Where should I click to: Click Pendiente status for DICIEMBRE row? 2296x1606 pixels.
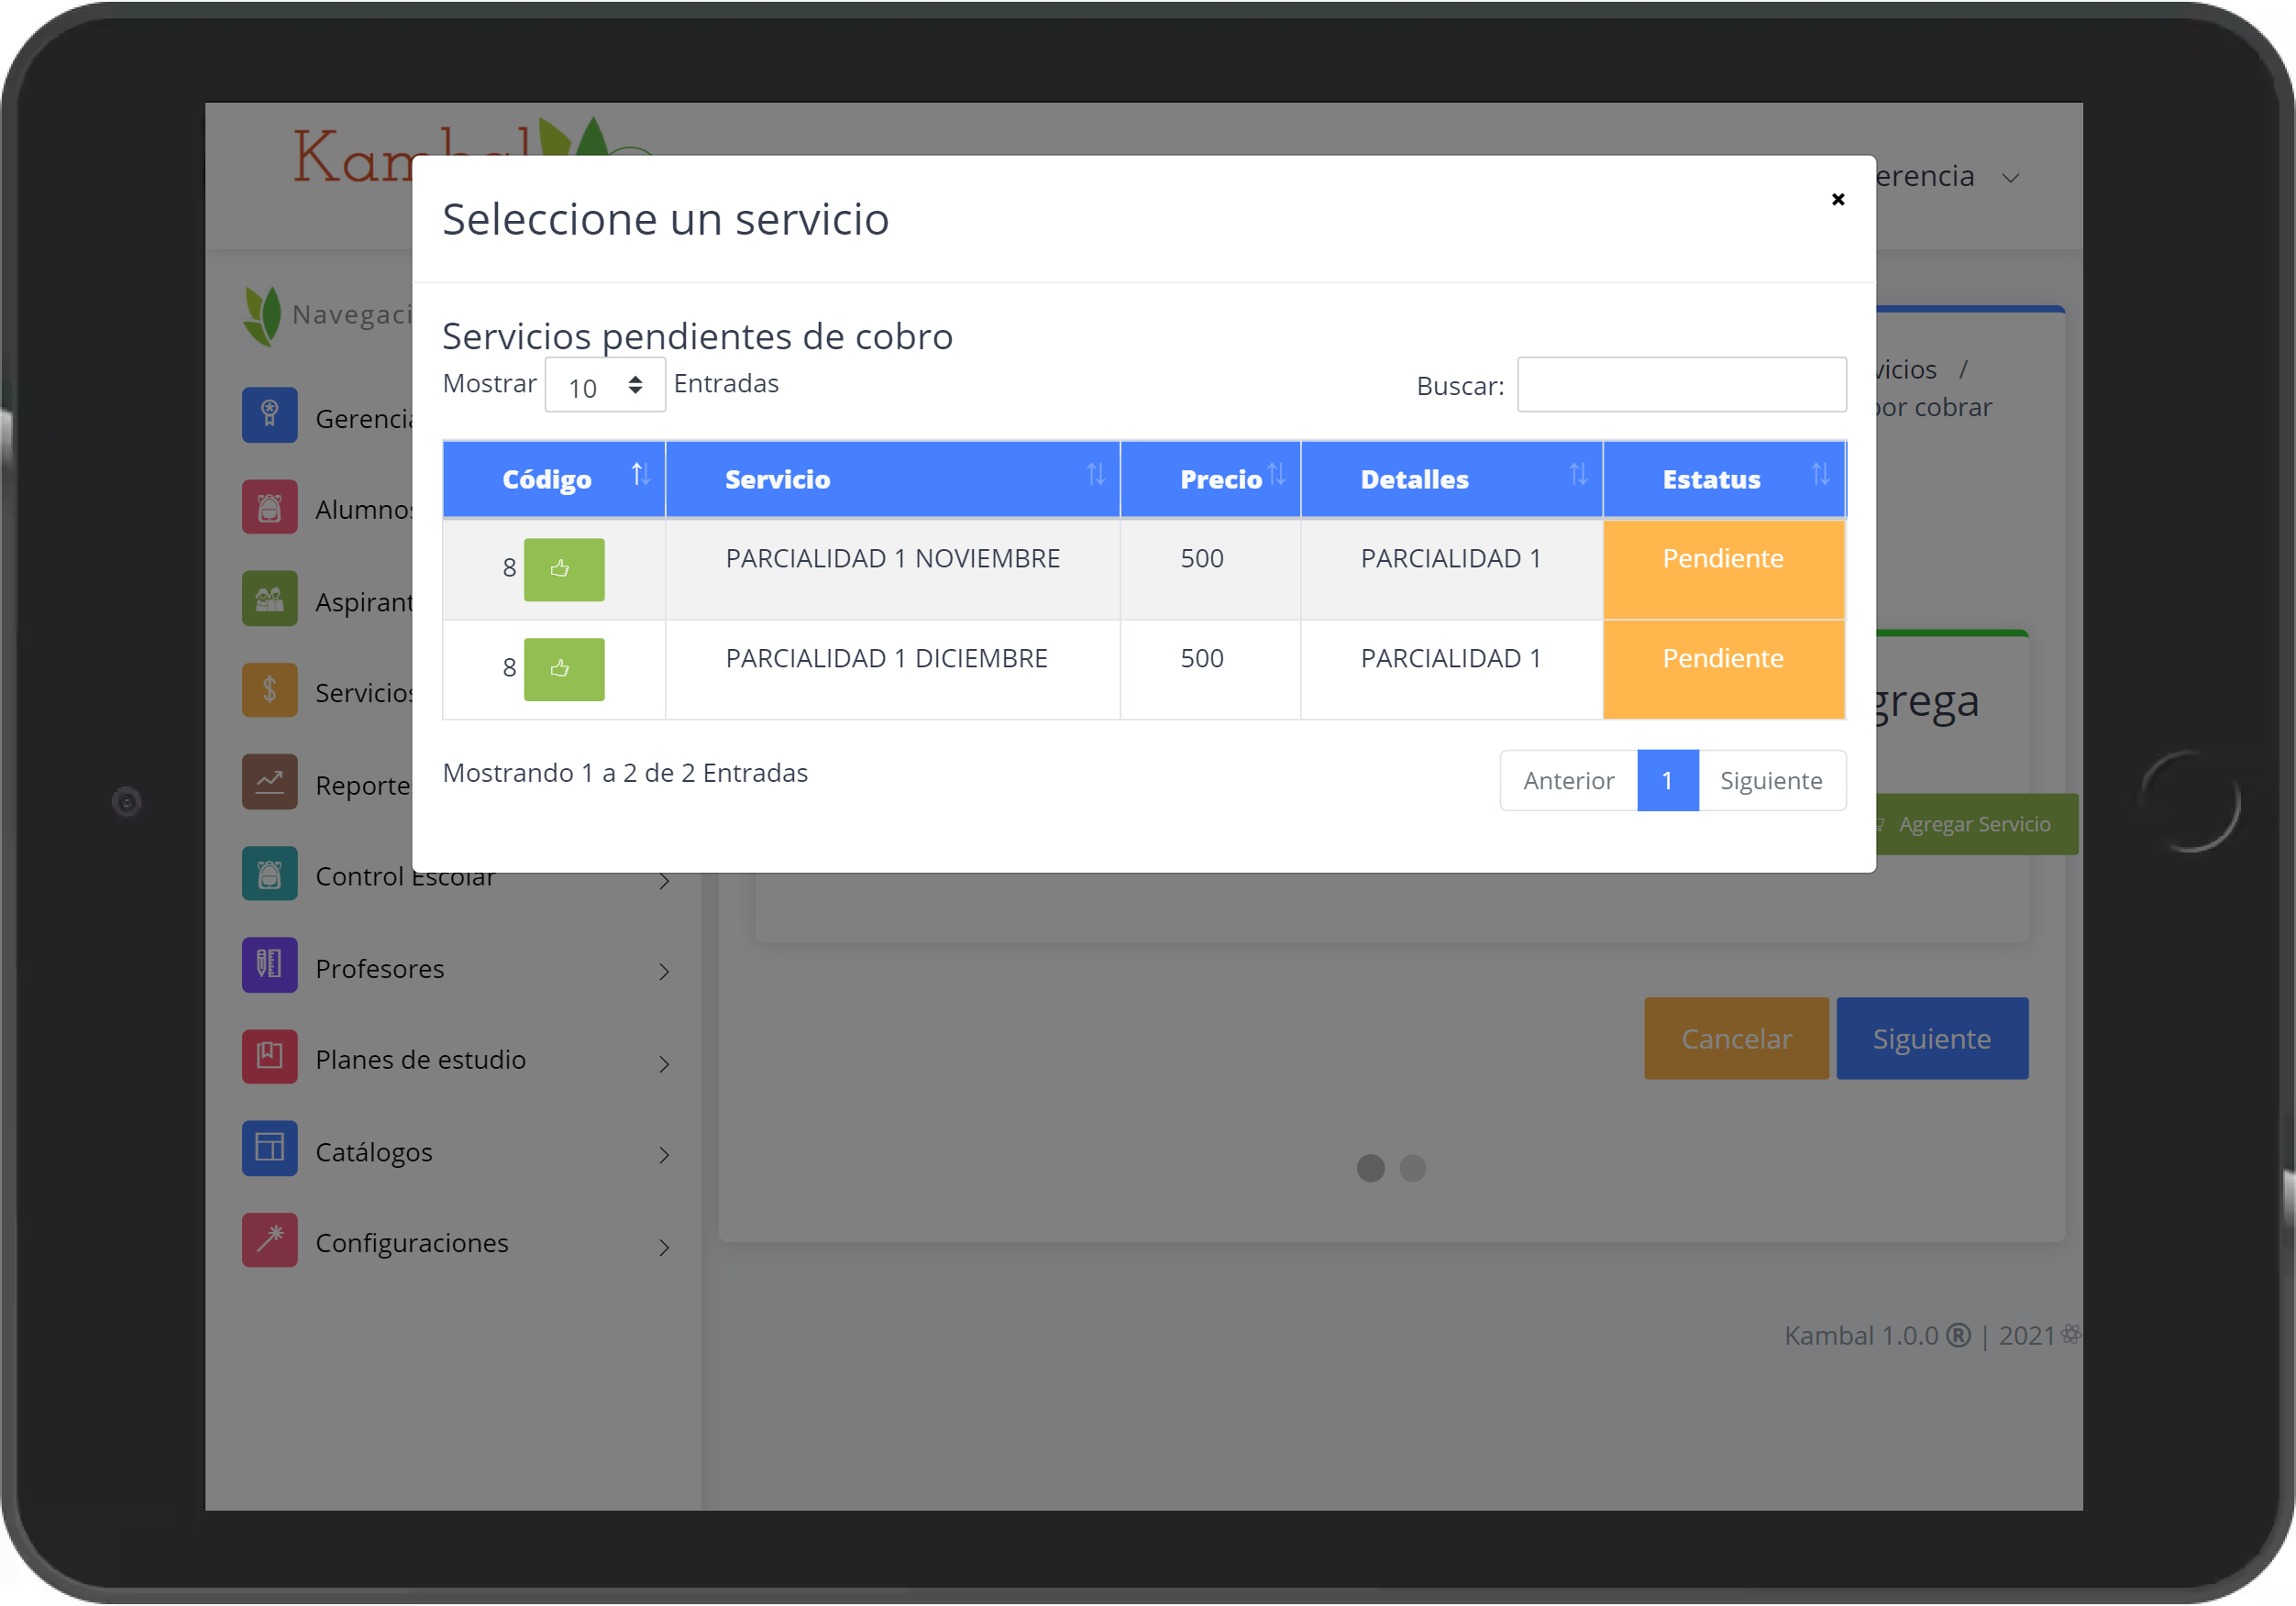click(x=1724, y=669)
